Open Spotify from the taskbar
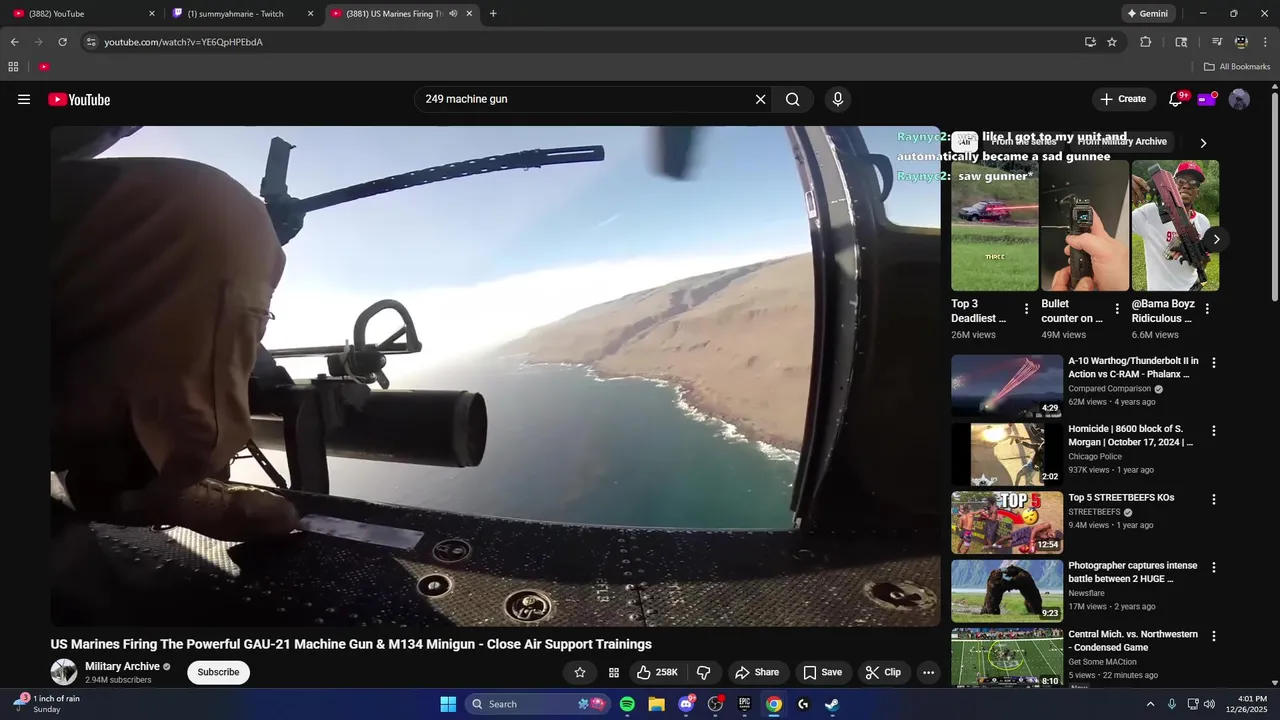Screen dimensions: 1280x720 tap(627, 704)
